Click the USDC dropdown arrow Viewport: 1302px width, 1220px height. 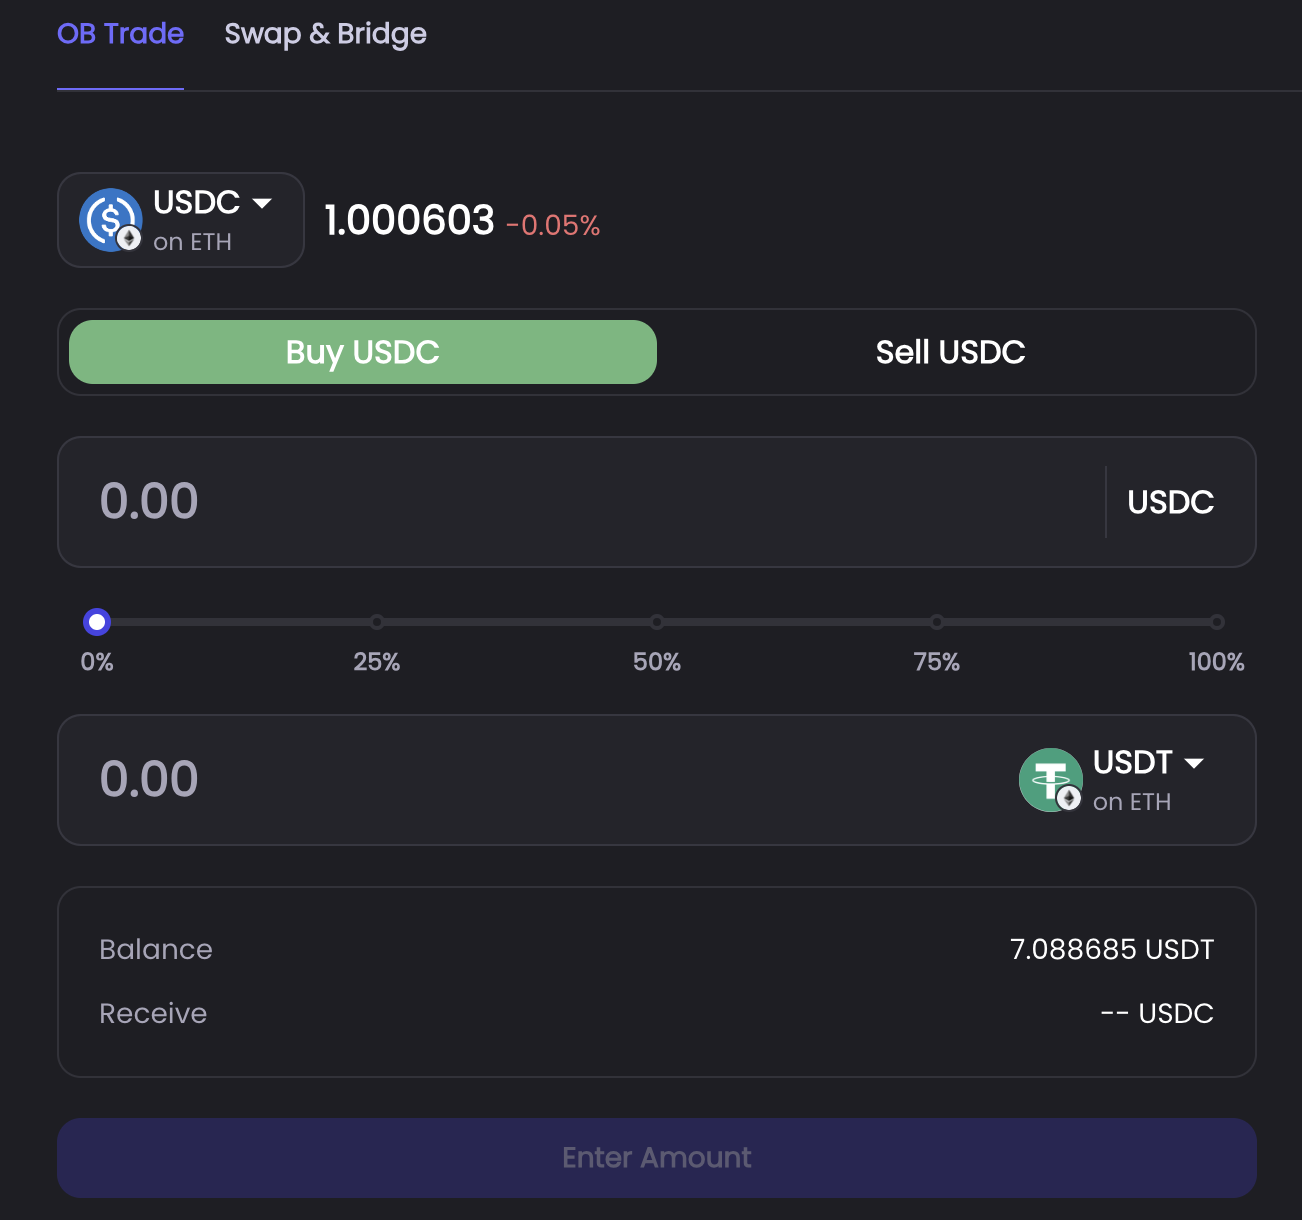pos(263,203)
